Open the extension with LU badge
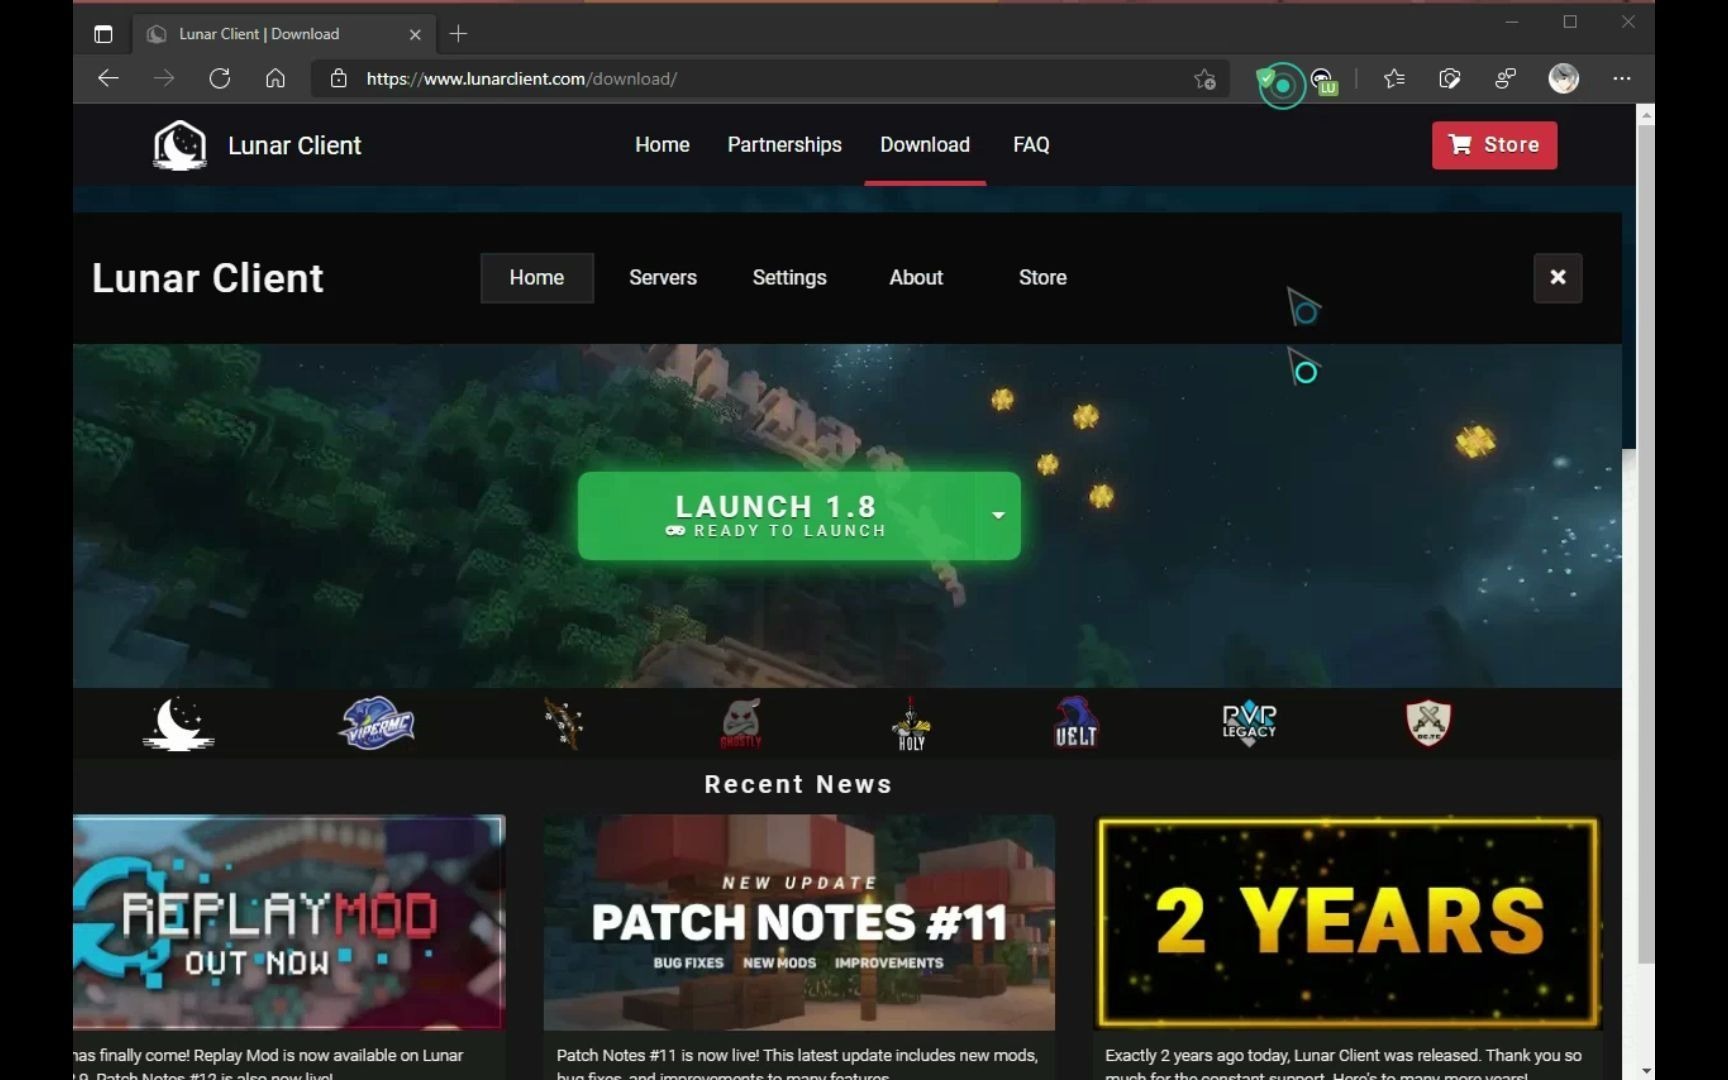Image resolution: width=1728 pixels, height=1080 pixels. [1324, 80]
